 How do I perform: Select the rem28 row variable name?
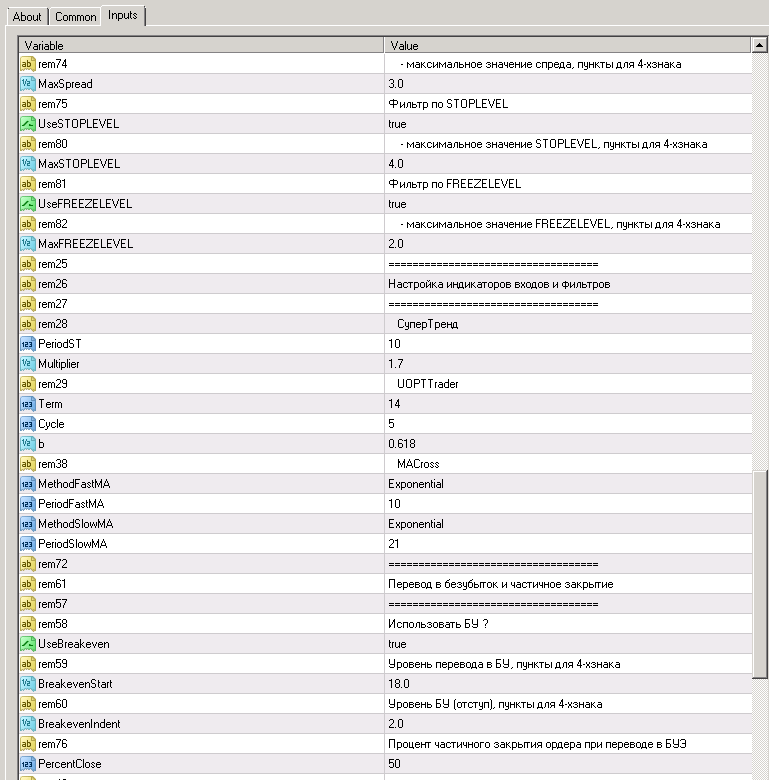point(53,324)
